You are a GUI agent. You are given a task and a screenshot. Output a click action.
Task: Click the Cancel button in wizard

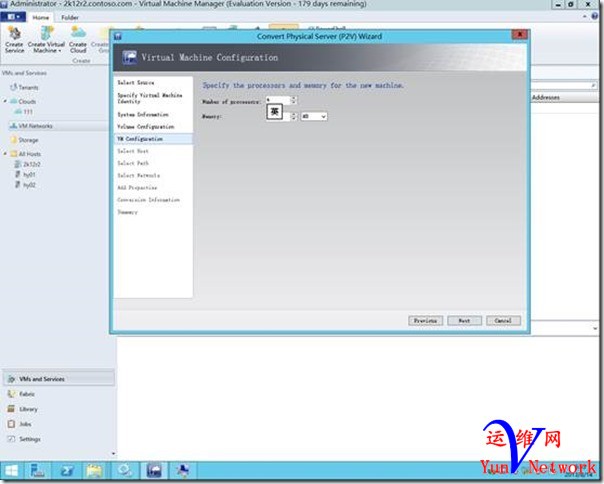503,321
